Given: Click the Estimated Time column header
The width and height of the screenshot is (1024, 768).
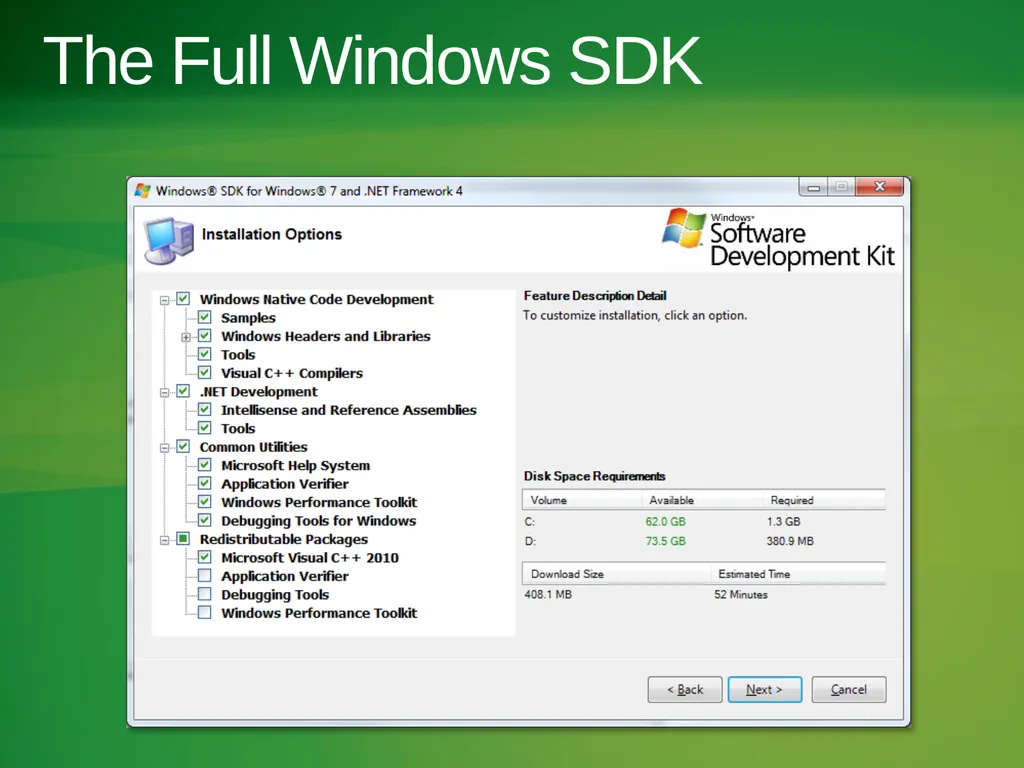Looking at the screenshot, I should tap(798, 573).
